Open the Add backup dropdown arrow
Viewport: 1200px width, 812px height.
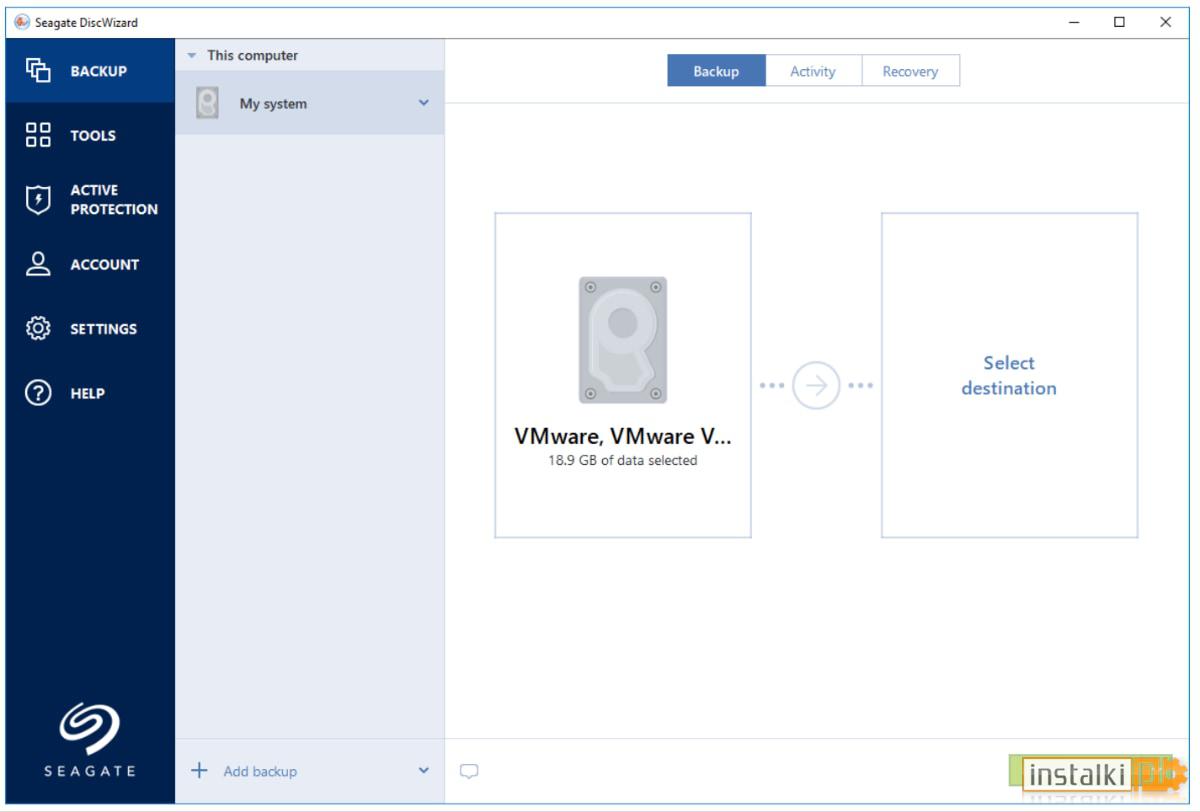click(424, 771)
